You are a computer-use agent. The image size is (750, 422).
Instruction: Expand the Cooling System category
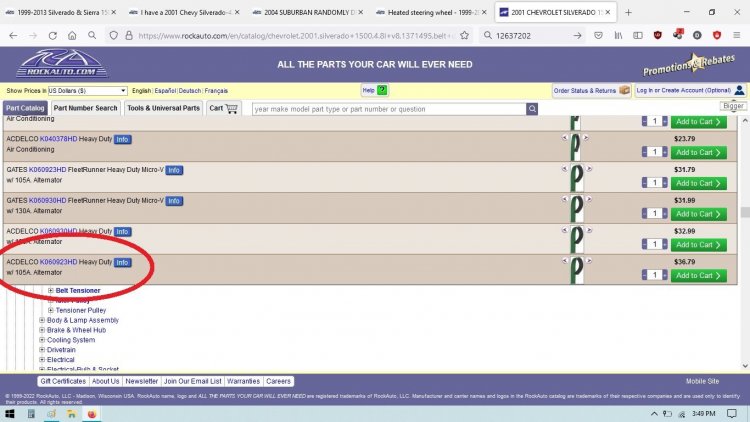coord(42,340)
